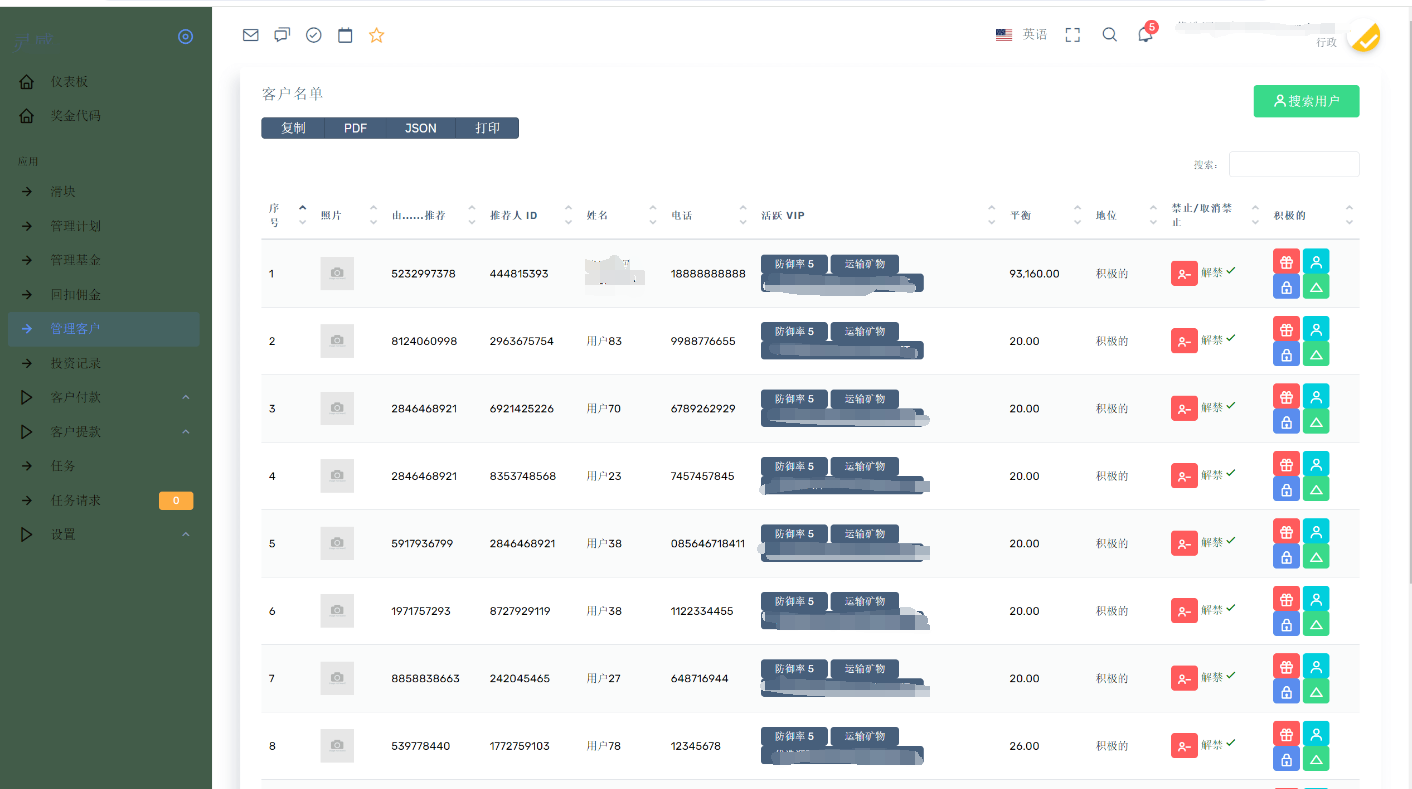Viewport: 1412px width, 789px height.
Task: Select 管理客户 in the sidebar
Action: click(x=104, y=329)
